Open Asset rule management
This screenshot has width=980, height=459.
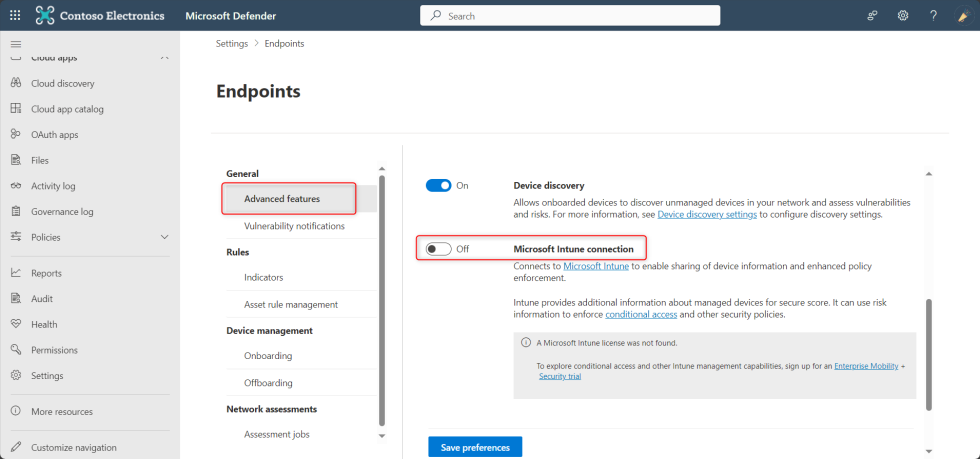pos(291,305)
